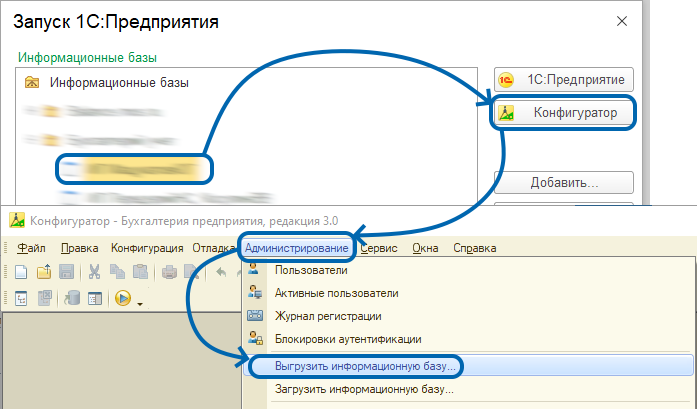This screenshot has height=409, width=697.
Task: Click the Добавить… button
Action: (564, 182)
